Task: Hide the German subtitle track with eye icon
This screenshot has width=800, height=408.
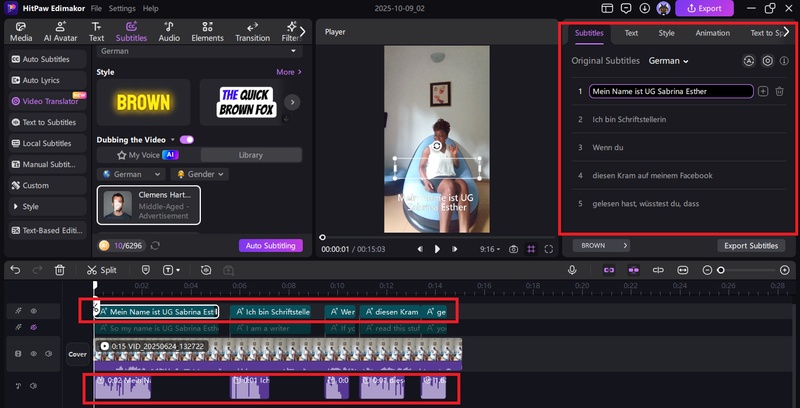Action: [32, 312]
